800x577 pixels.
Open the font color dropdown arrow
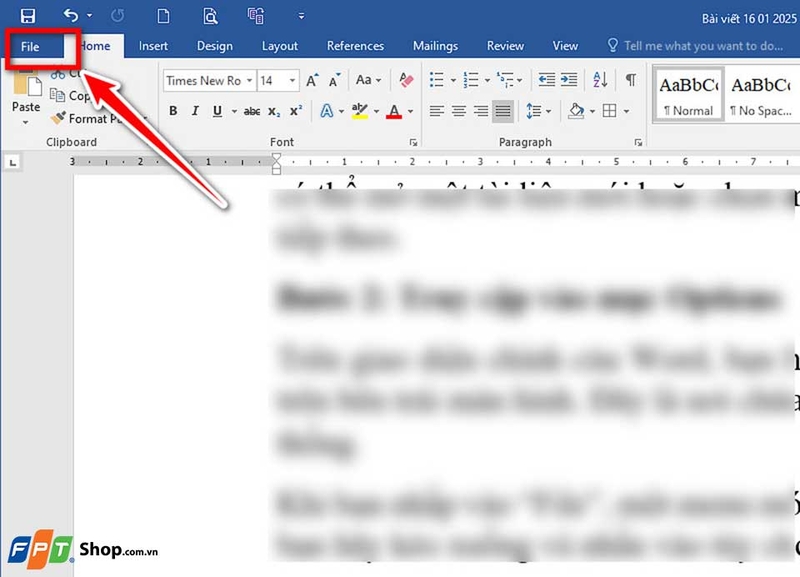411,111
